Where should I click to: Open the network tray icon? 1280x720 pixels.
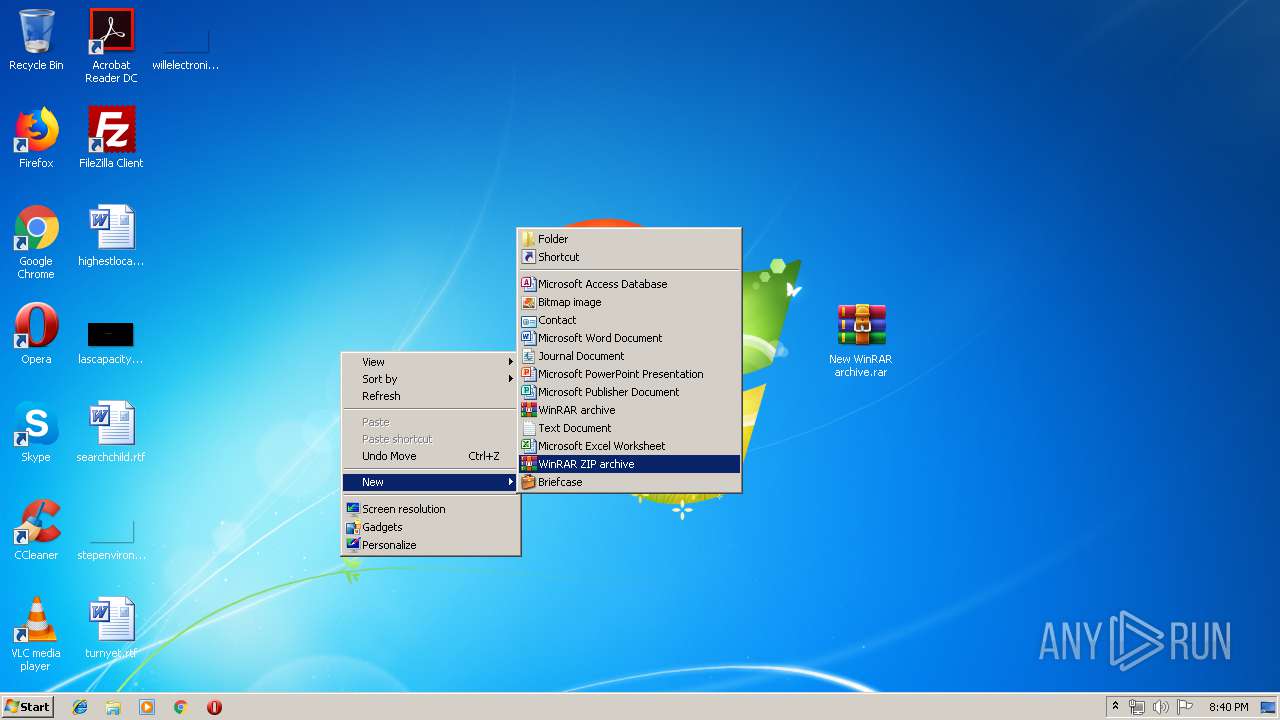pos(1137,707)
